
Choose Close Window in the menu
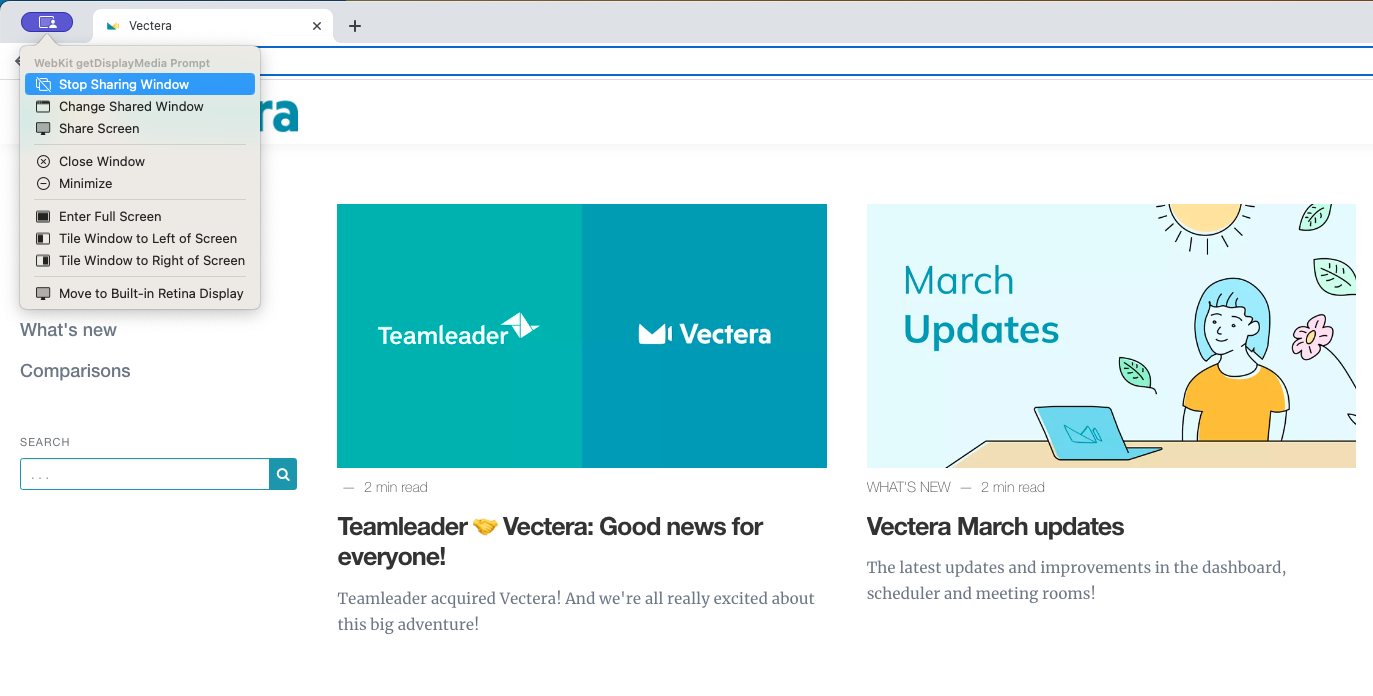[140, 162]
